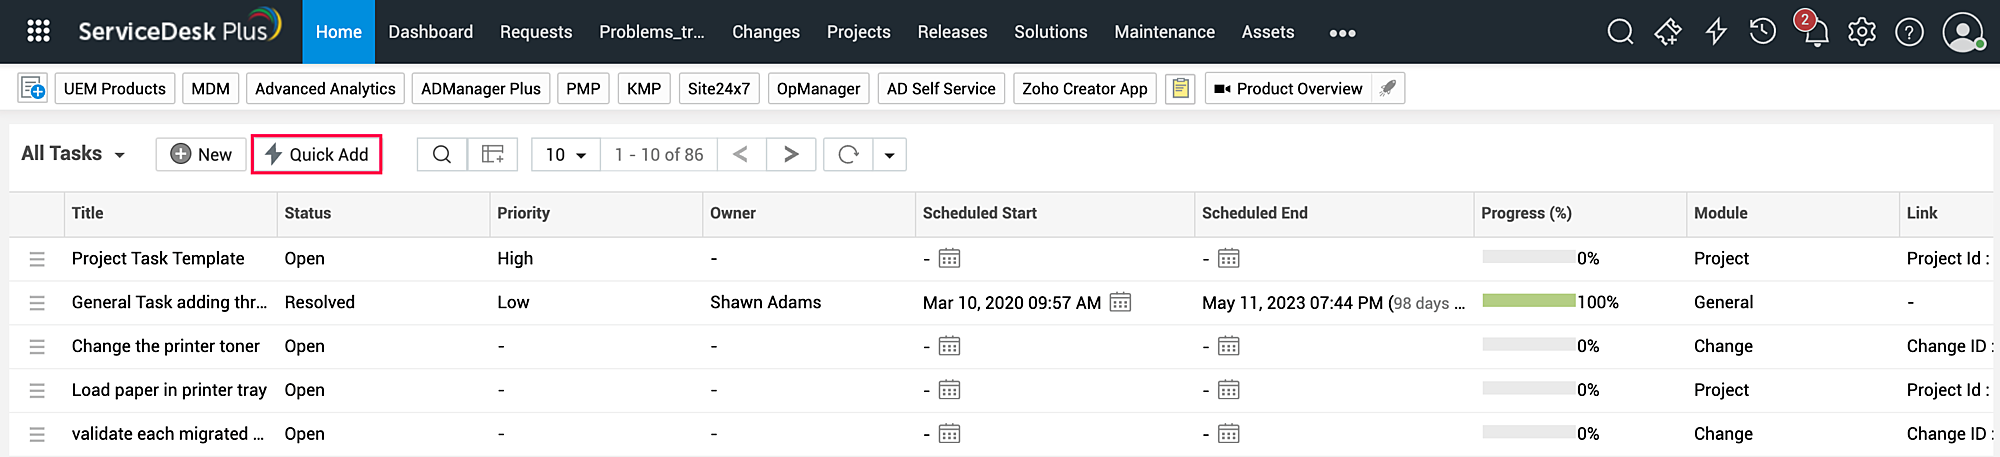Screen dimensions: 2000x457
Task: Search tasks using the list magnifier icon
Action: pyautogui.click(x=442, y=154)
